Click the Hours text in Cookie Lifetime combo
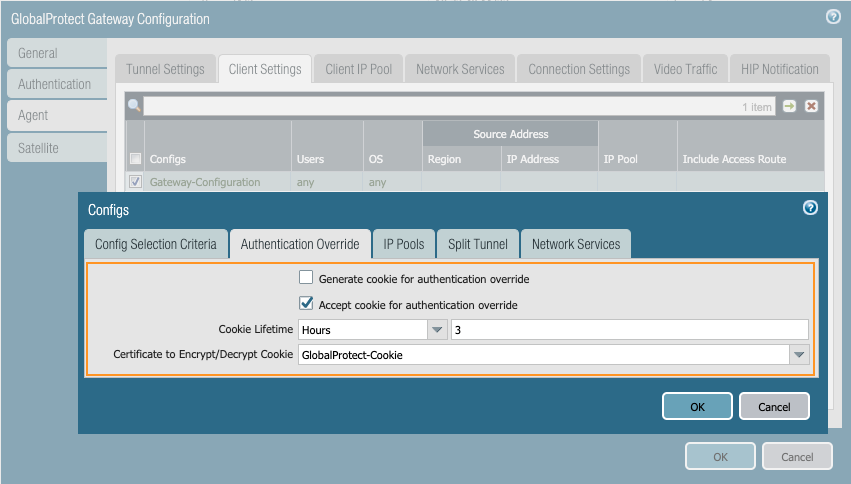851x484 pixels. point(316,330)
